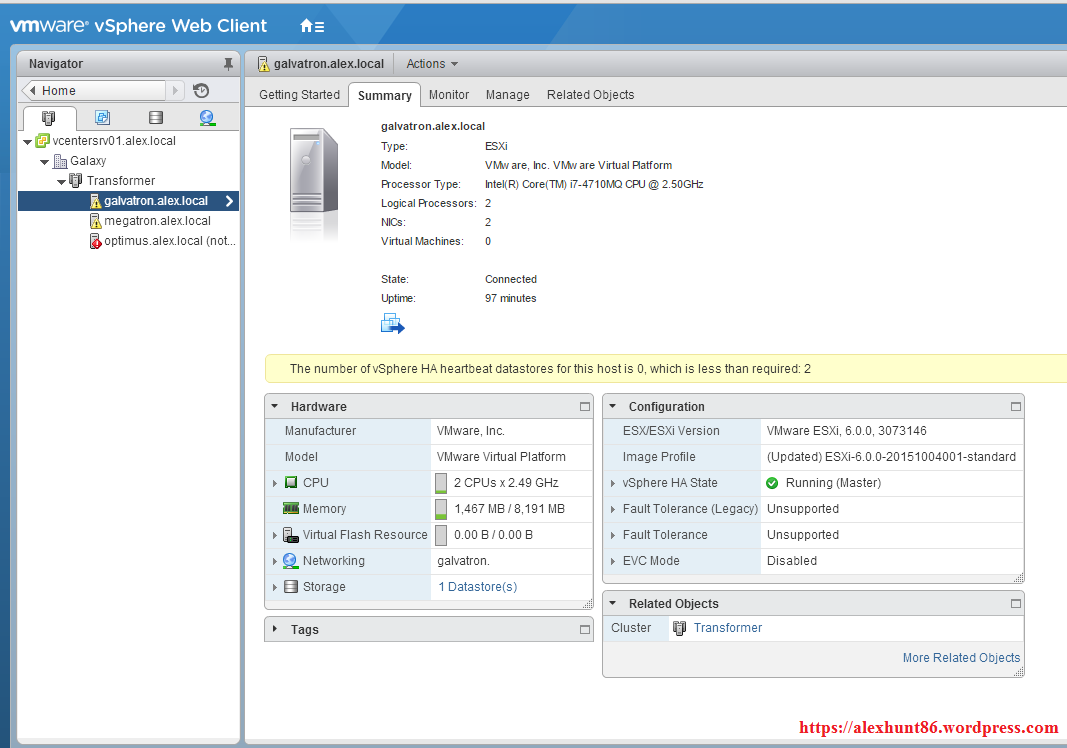Open the Networking inventory icon
Screen dimensions: 1067x748
207,117
